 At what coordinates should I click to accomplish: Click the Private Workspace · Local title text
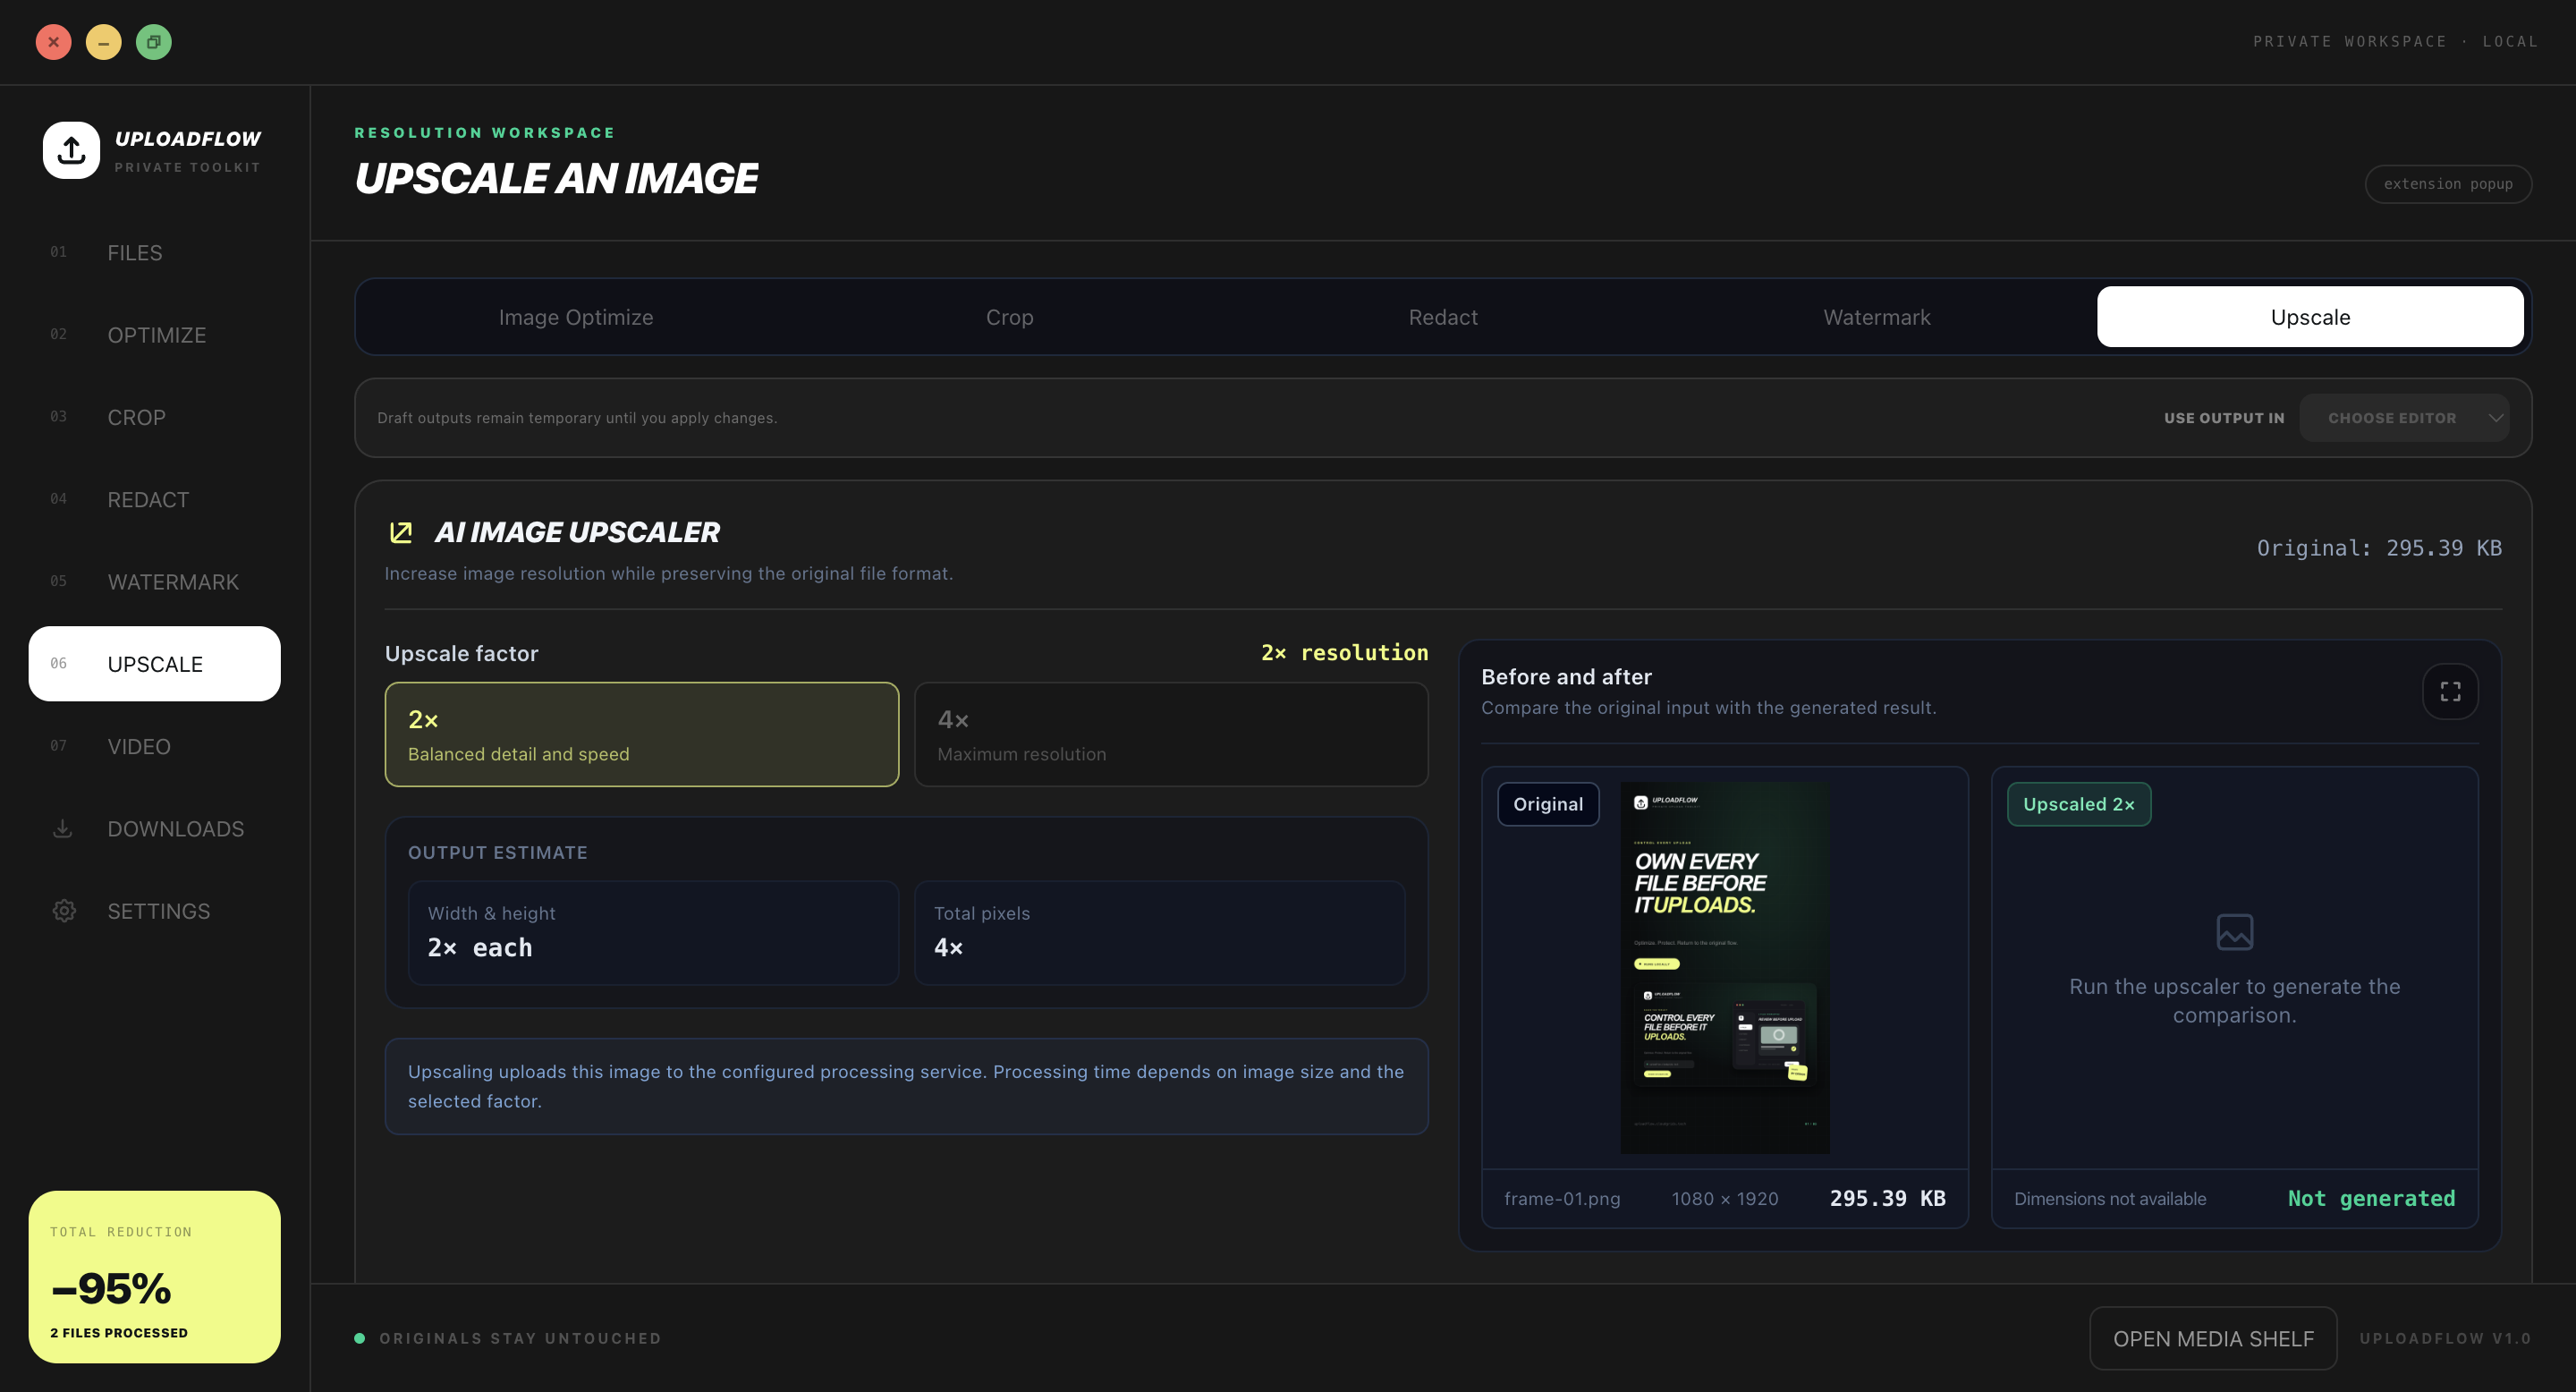[x=2395, y=41]
